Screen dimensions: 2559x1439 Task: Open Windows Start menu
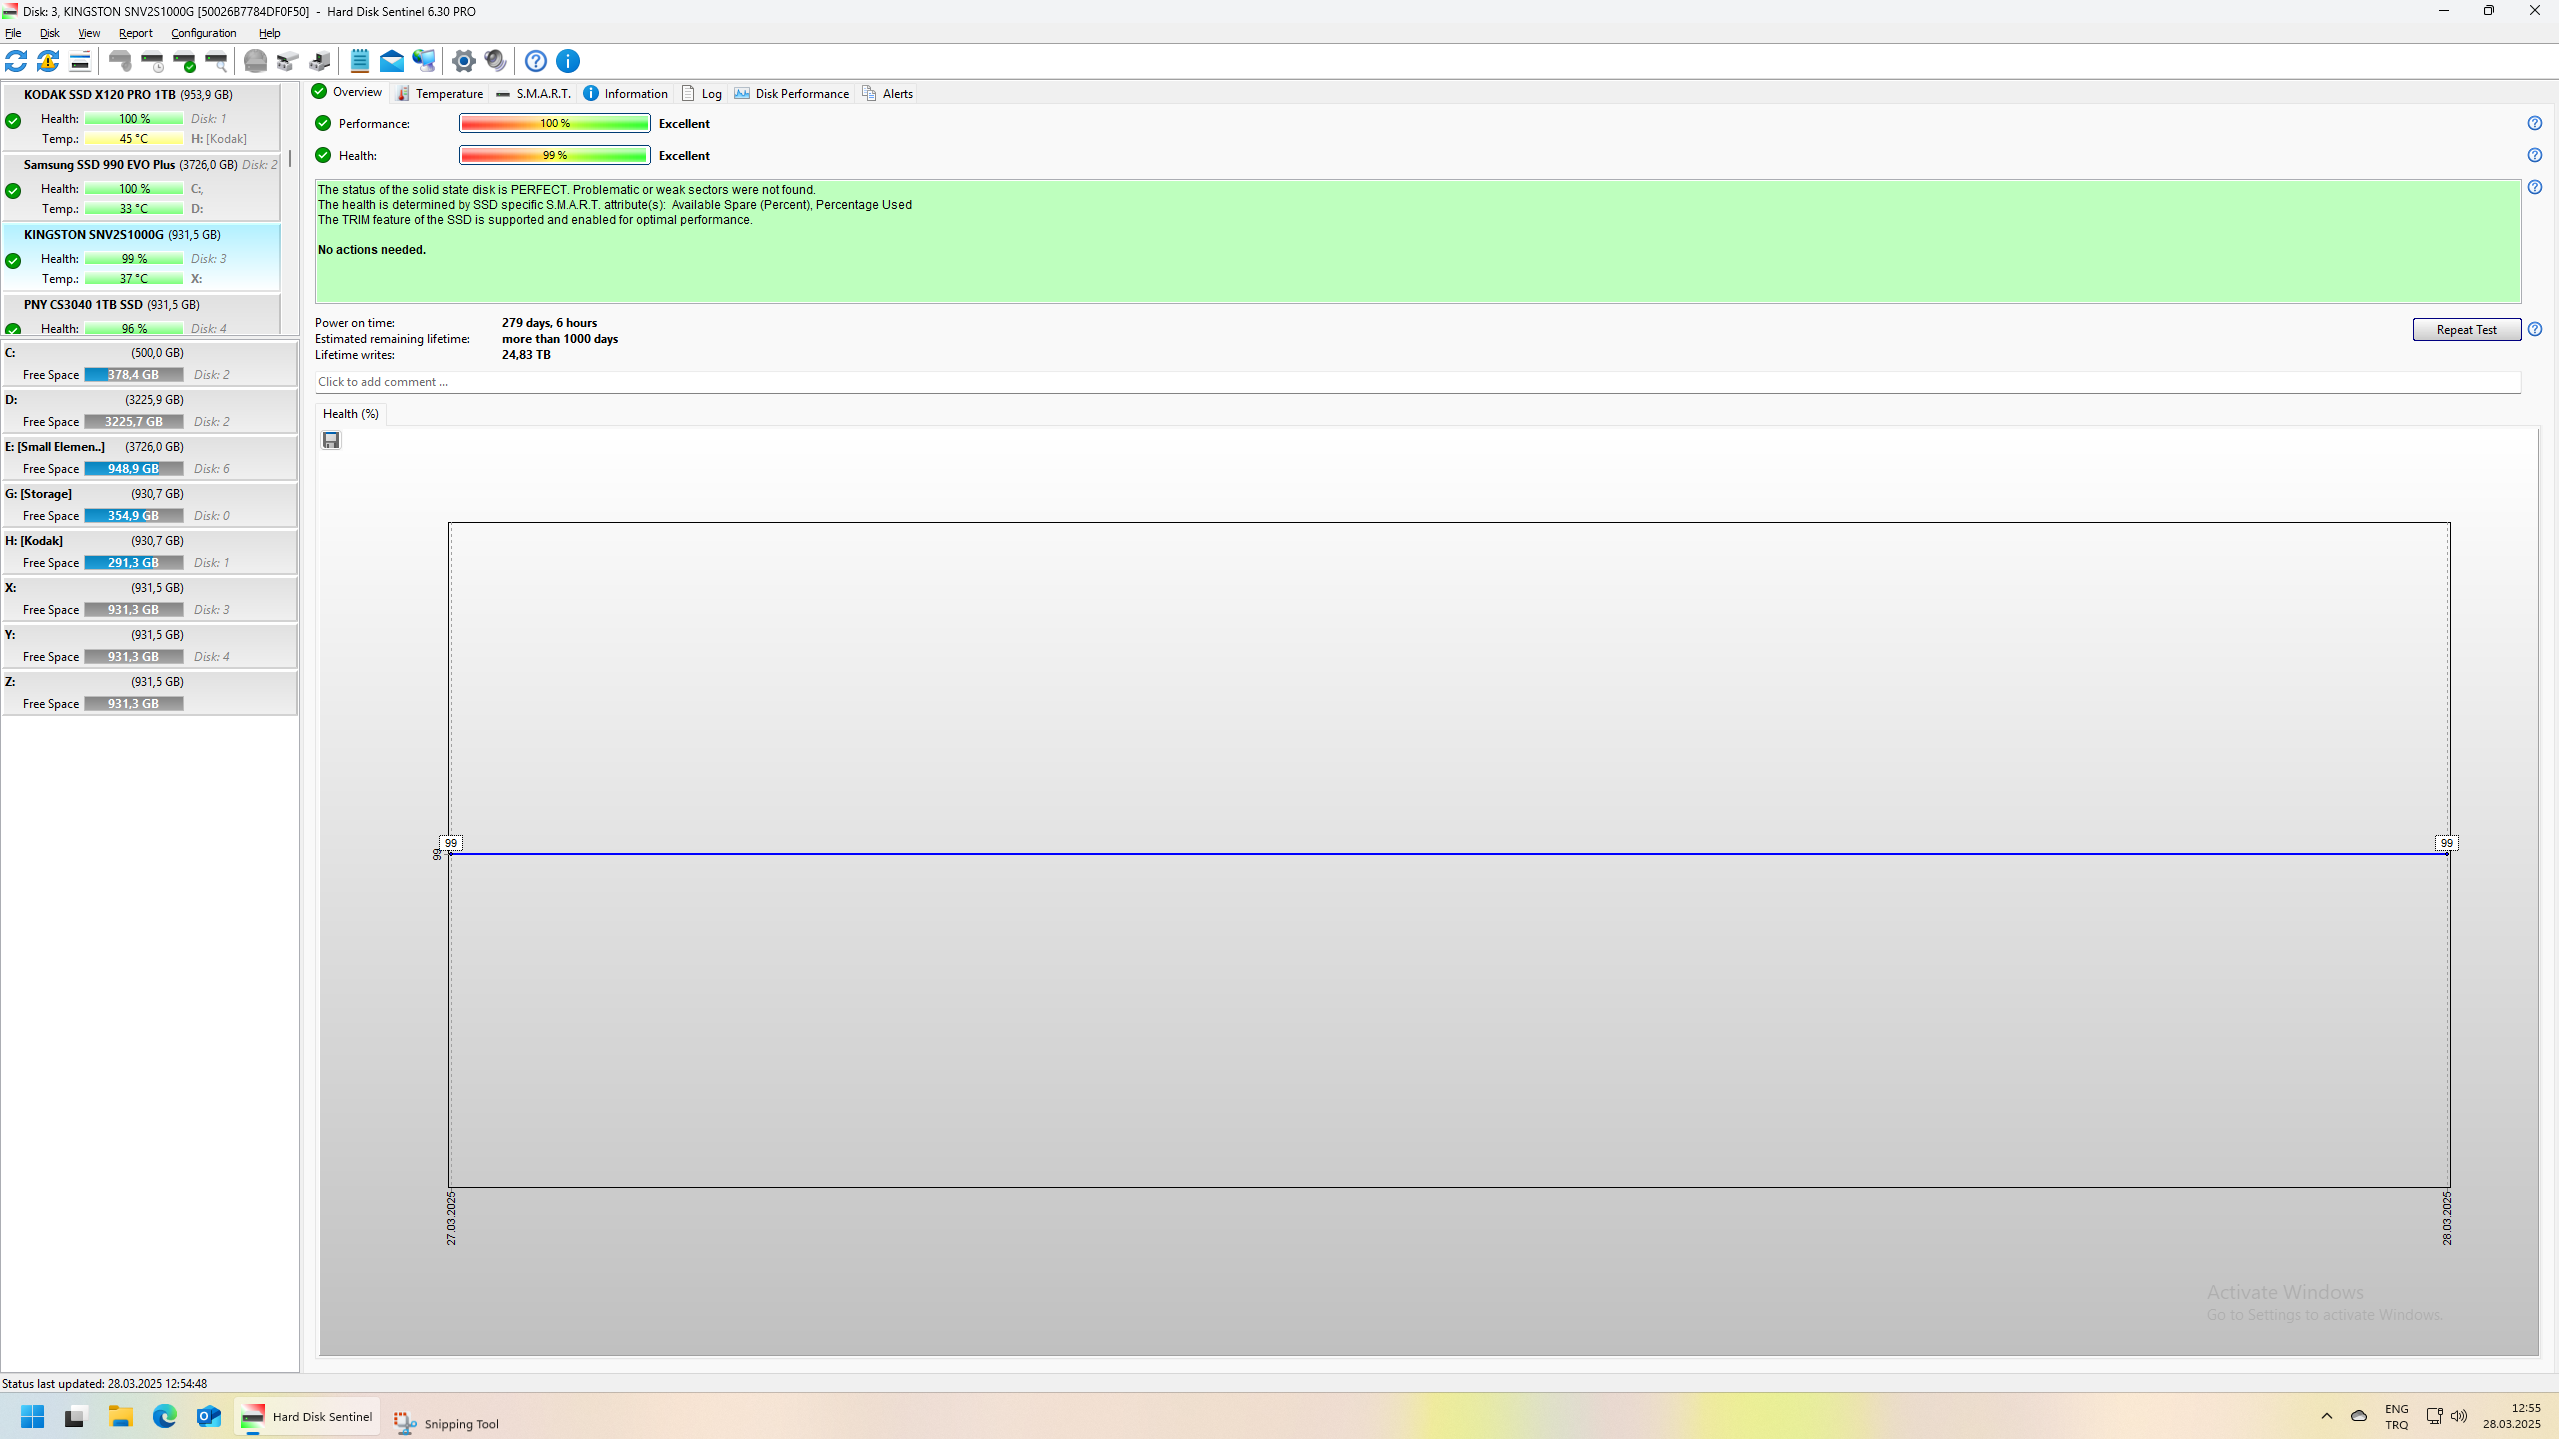point(33,1416)
